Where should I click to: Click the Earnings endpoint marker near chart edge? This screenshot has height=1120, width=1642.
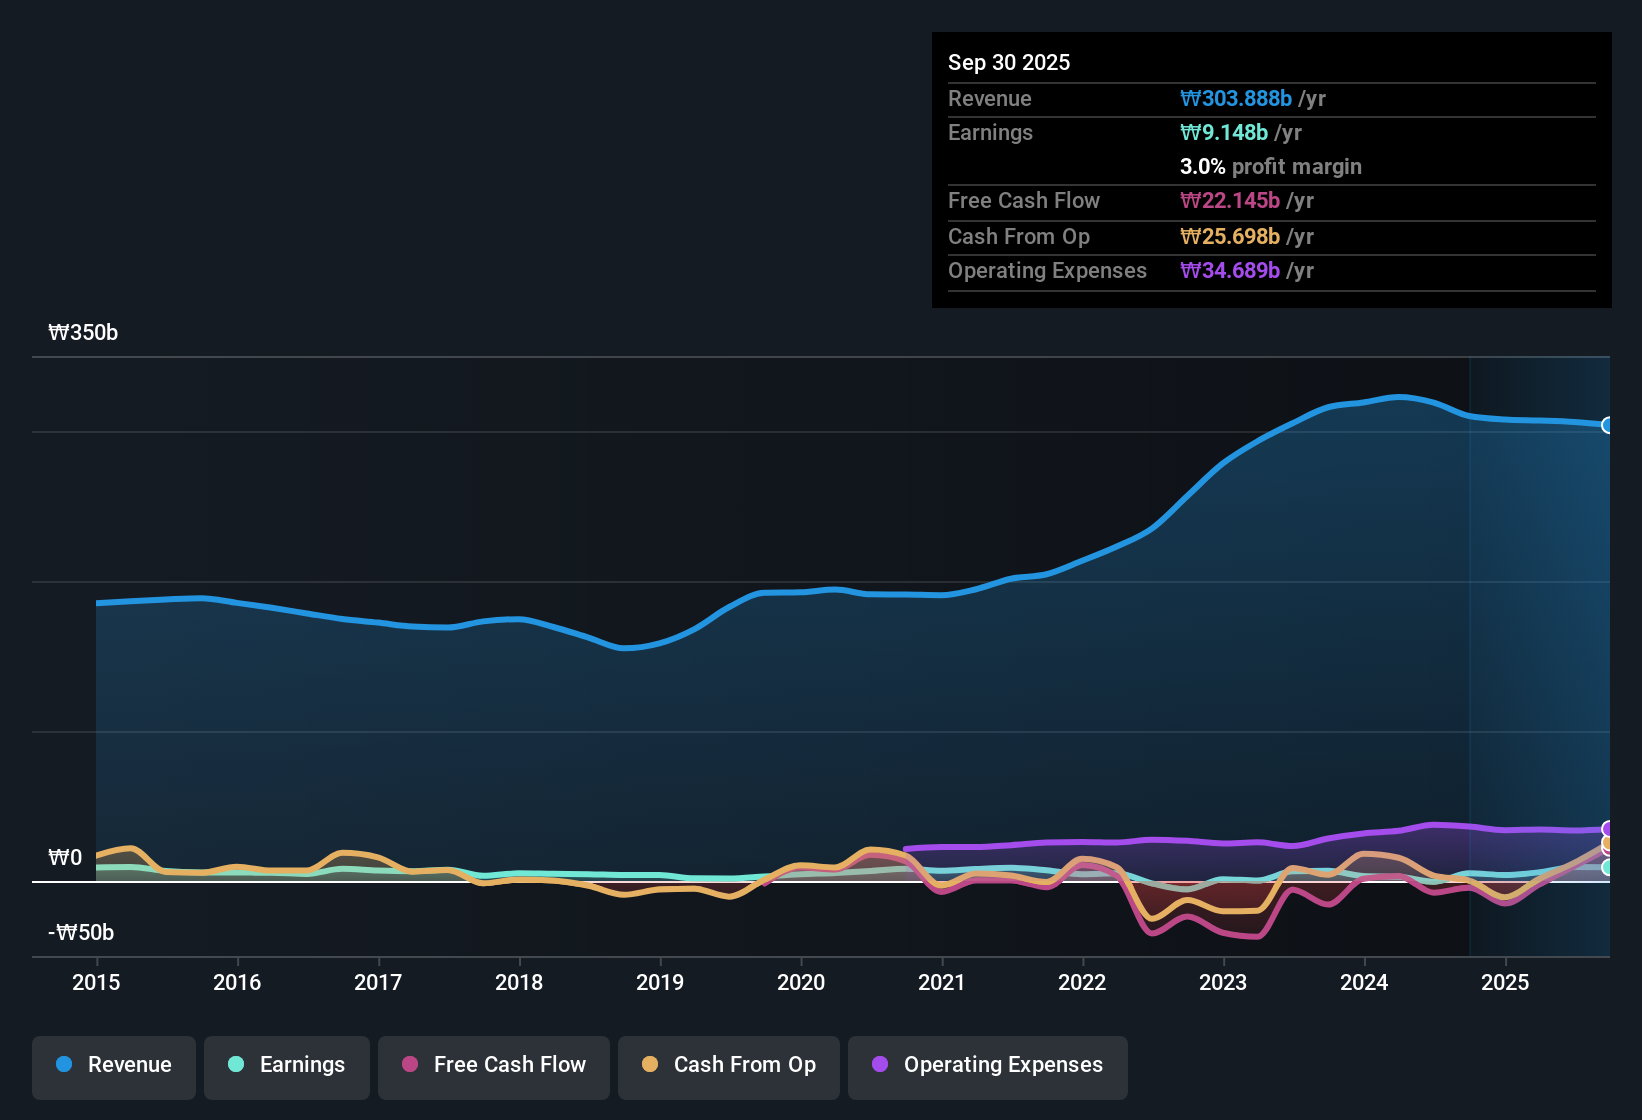[x=1606, y=867]
